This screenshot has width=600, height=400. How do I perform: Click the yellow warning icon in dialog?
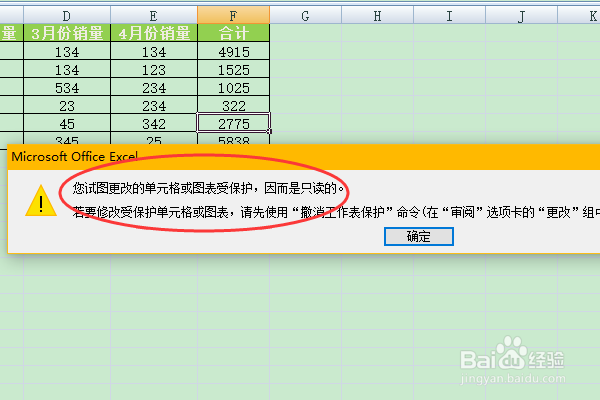[x=41, y=201]
